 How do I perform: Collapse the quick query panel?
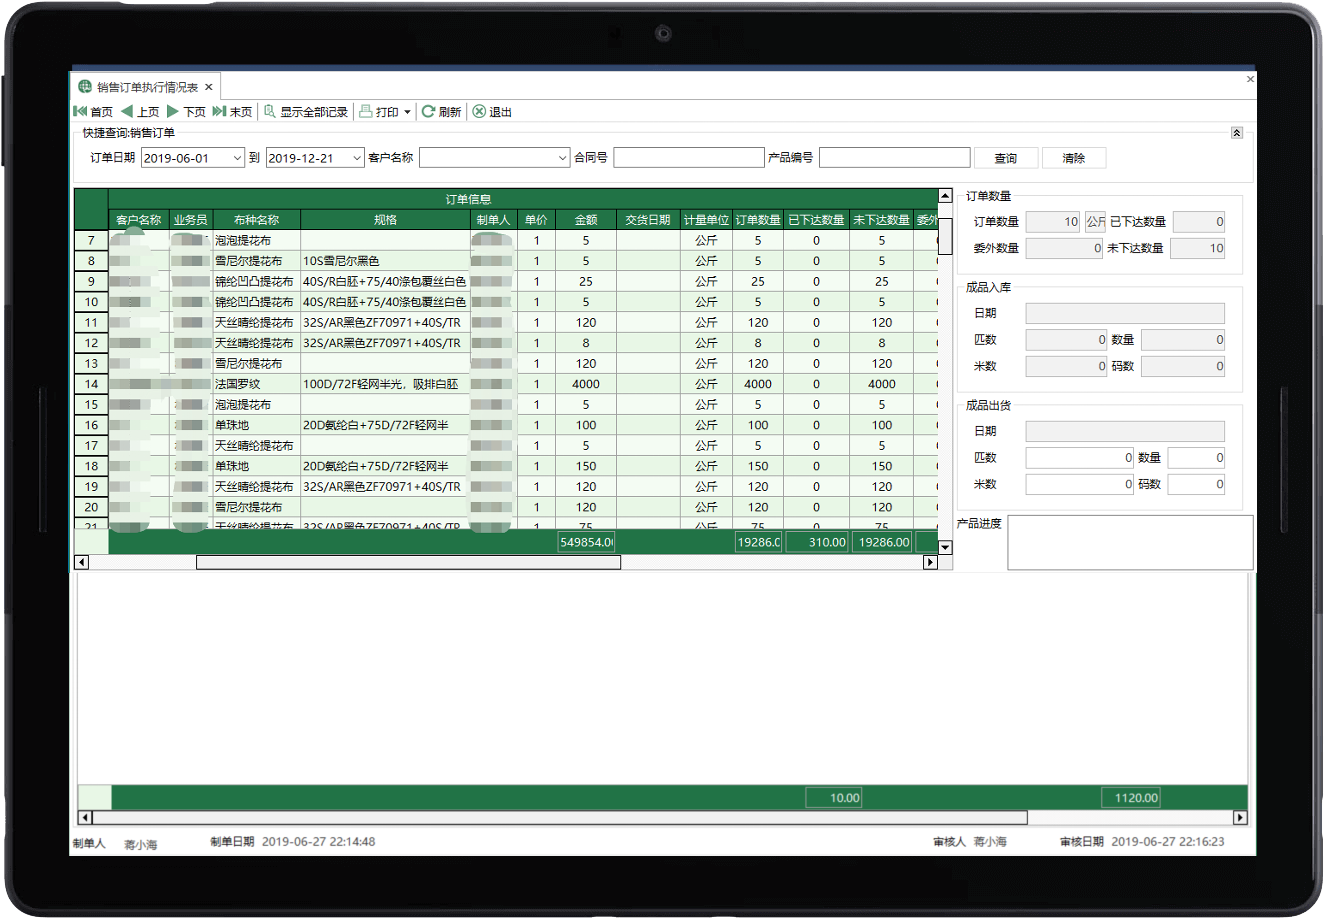(x=1237, y=132)
